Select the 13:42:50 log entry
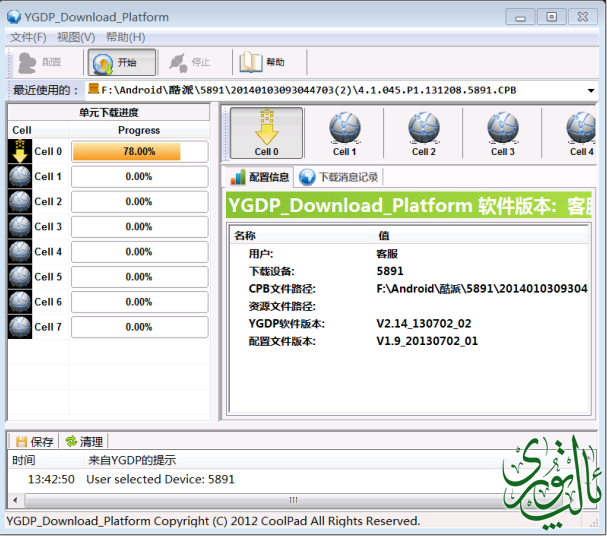The width and height of the screenshot is (607, 536). [x=132, y=479]
